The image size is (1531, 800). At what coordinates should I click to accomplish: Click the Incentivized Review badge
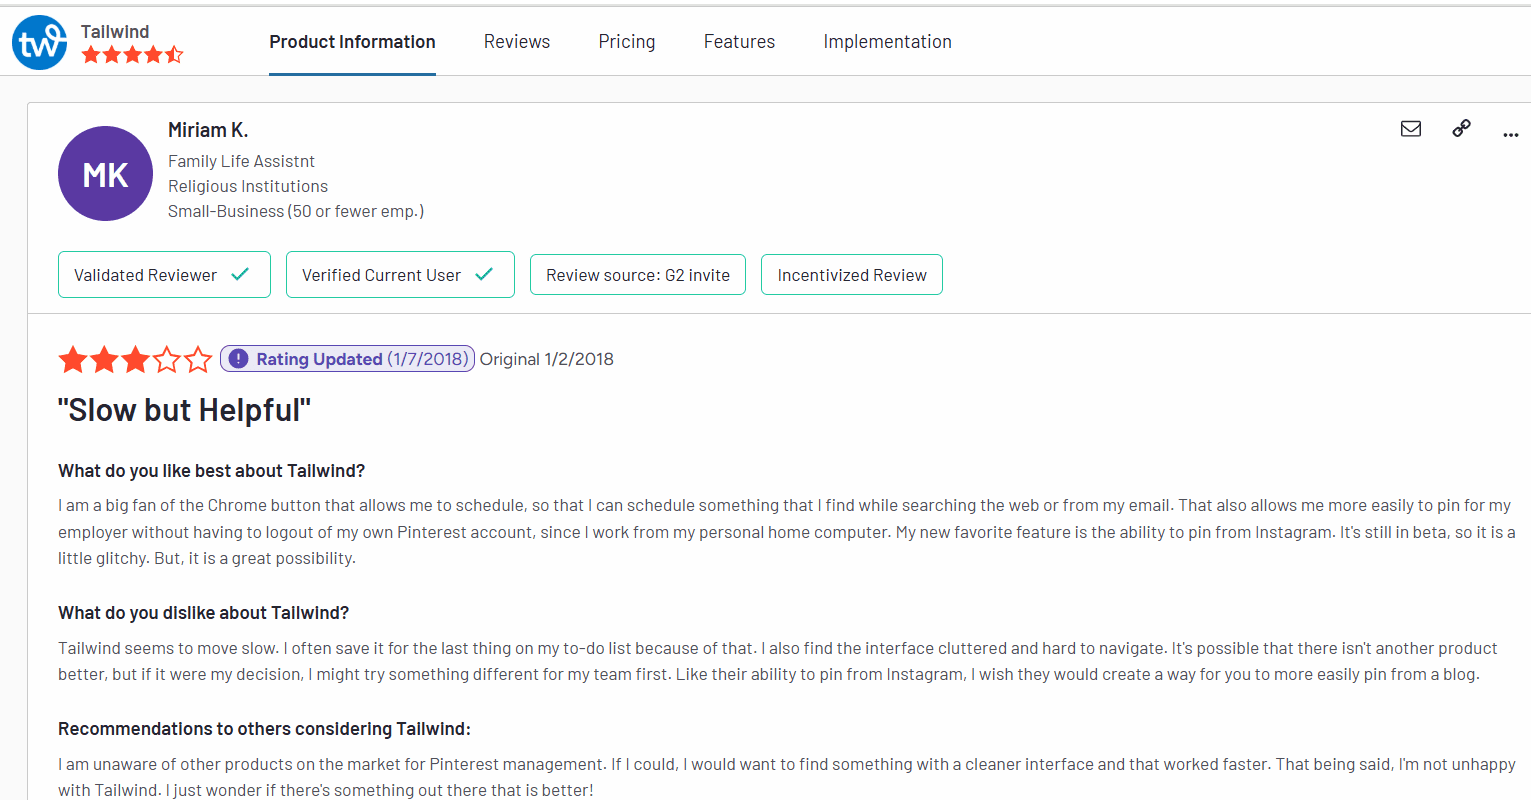point(851,275)
